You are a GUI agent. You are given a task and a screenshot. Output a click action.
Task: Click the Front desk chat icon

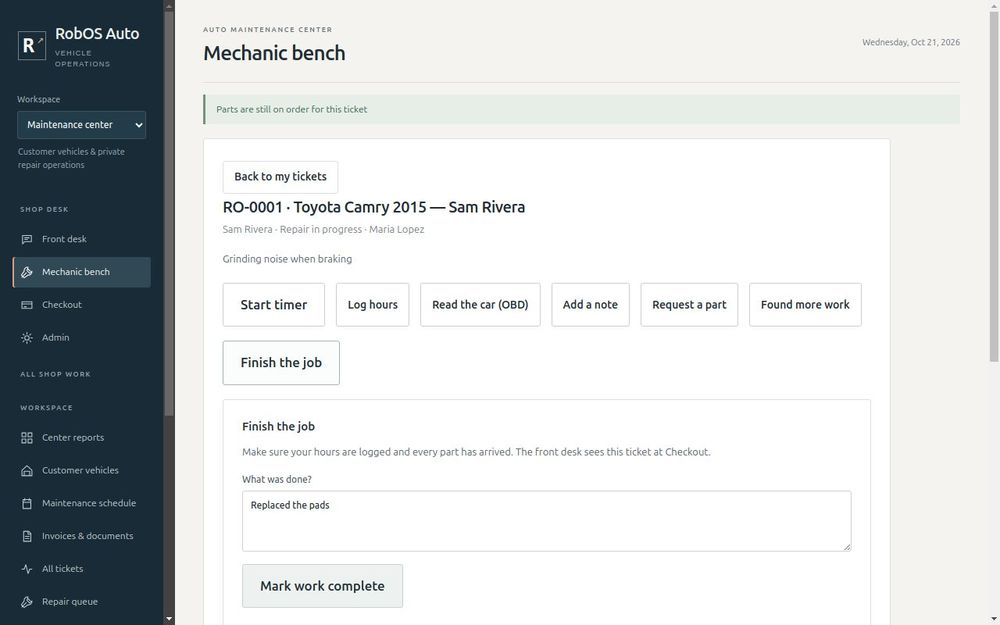pyautogui.click(x=27, y=239)
